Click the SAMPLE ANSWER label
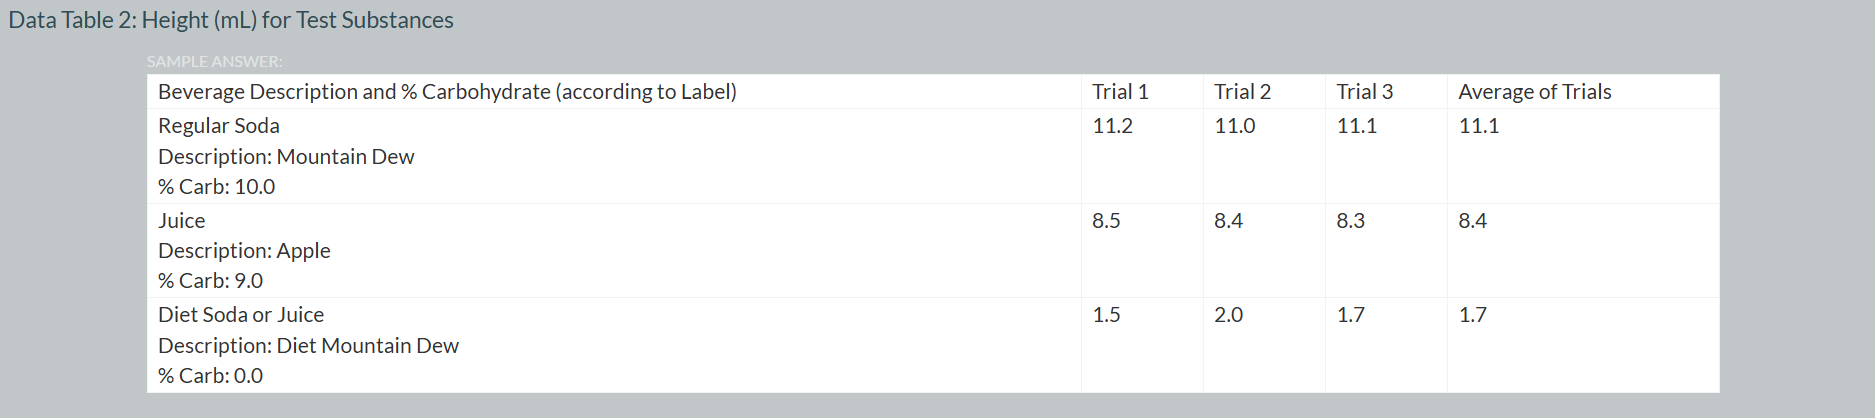This screenshot has height=418, width=1875. [x=214, y=62]
